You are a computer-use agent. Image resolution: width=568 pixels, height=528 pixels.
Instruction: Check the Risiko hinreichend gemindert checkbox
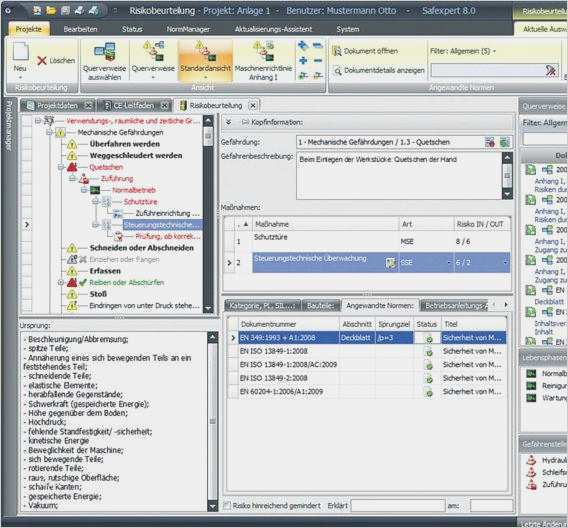227,505
